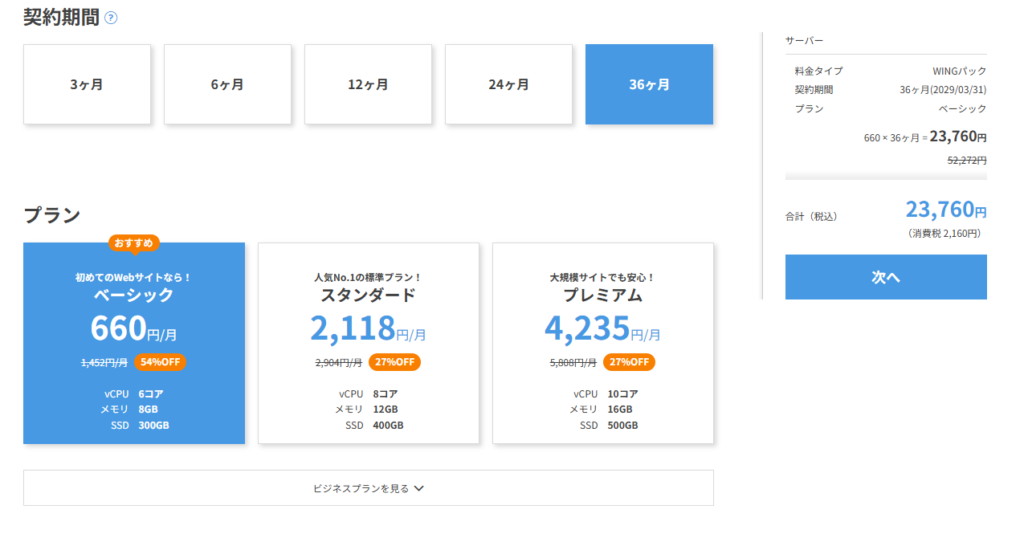Viewport: 1024px width, 542px height.
Task: Choose the 6ヶ月 contract period
Action: (228, 85)
